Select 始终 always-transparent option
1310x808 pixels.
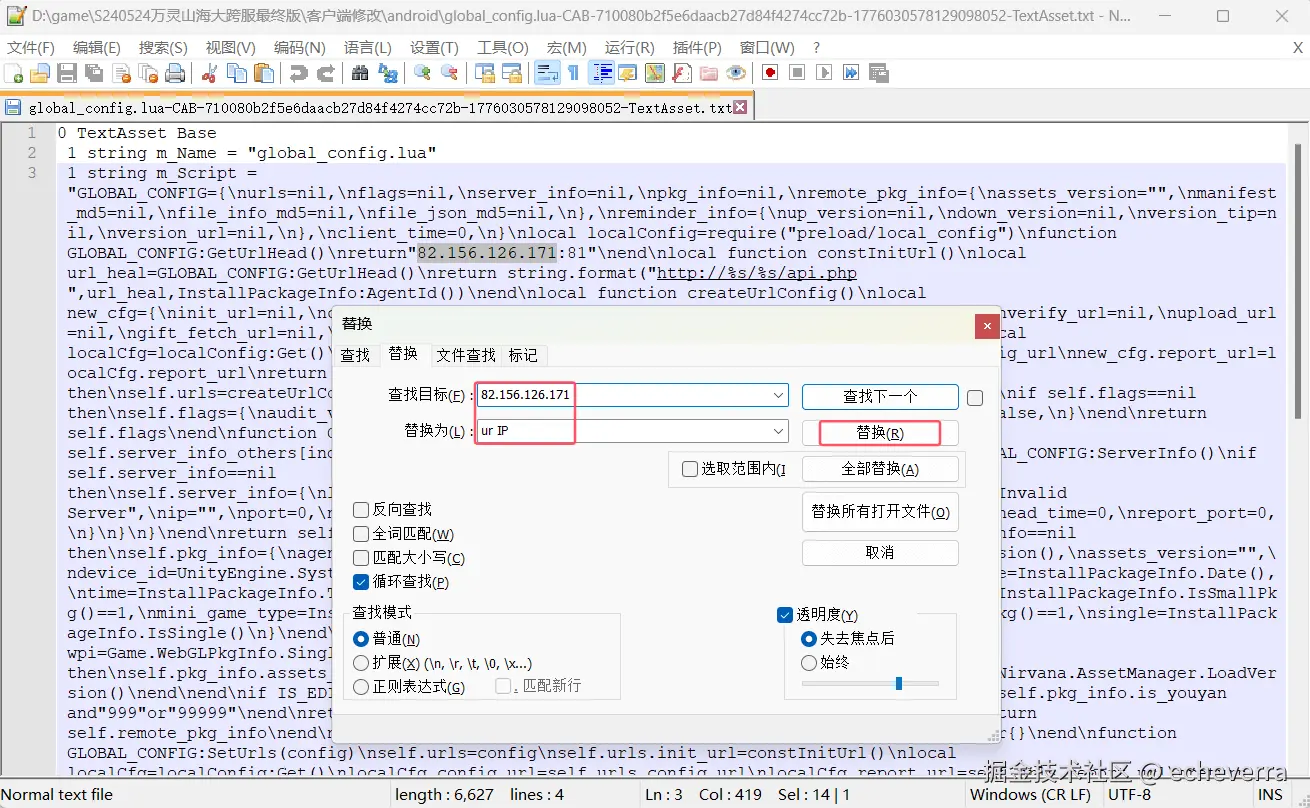[x=809, y=662]
